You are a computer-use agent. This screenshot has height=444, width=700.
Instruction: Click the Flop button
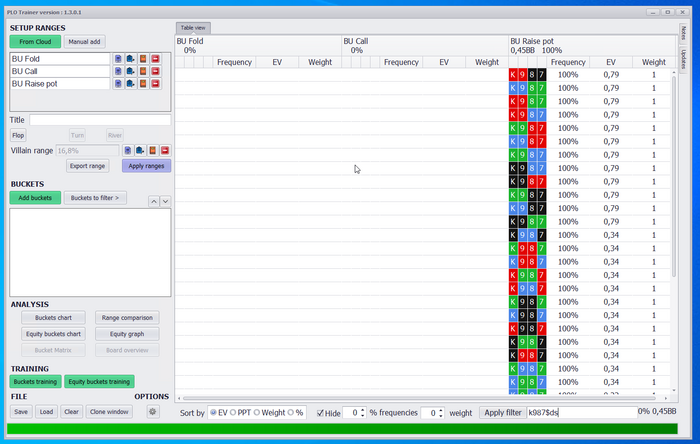click(18, 135)
